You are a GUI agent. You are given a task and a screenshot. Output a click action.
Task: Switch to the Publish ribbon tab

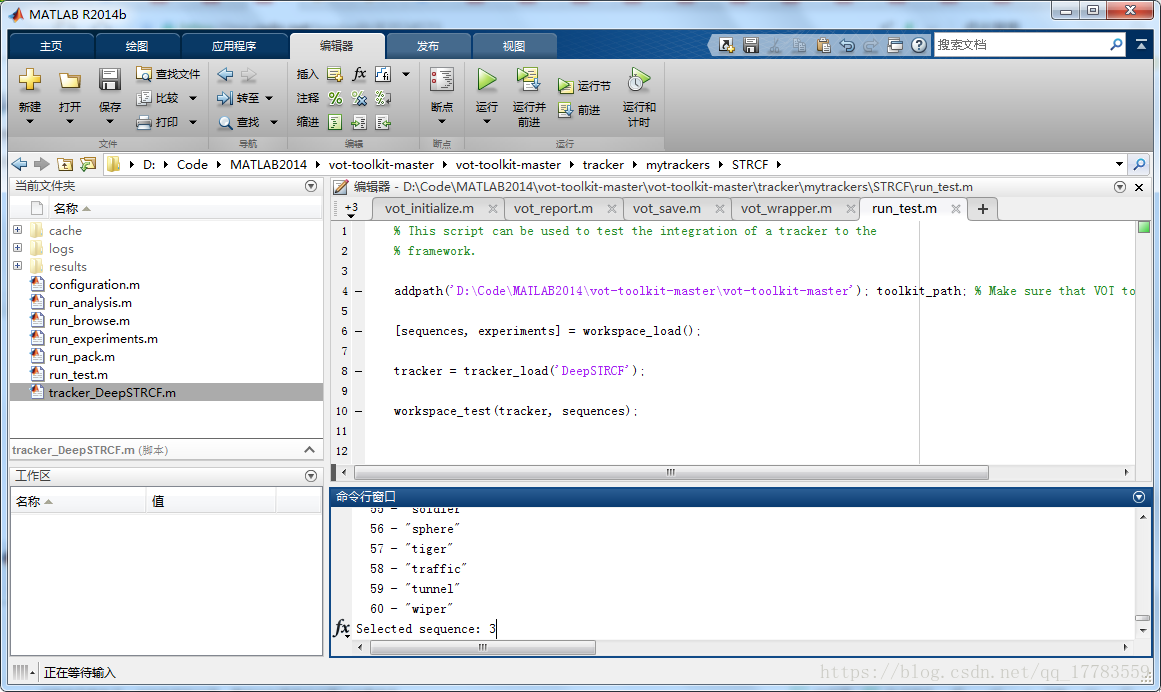(428, 46)
